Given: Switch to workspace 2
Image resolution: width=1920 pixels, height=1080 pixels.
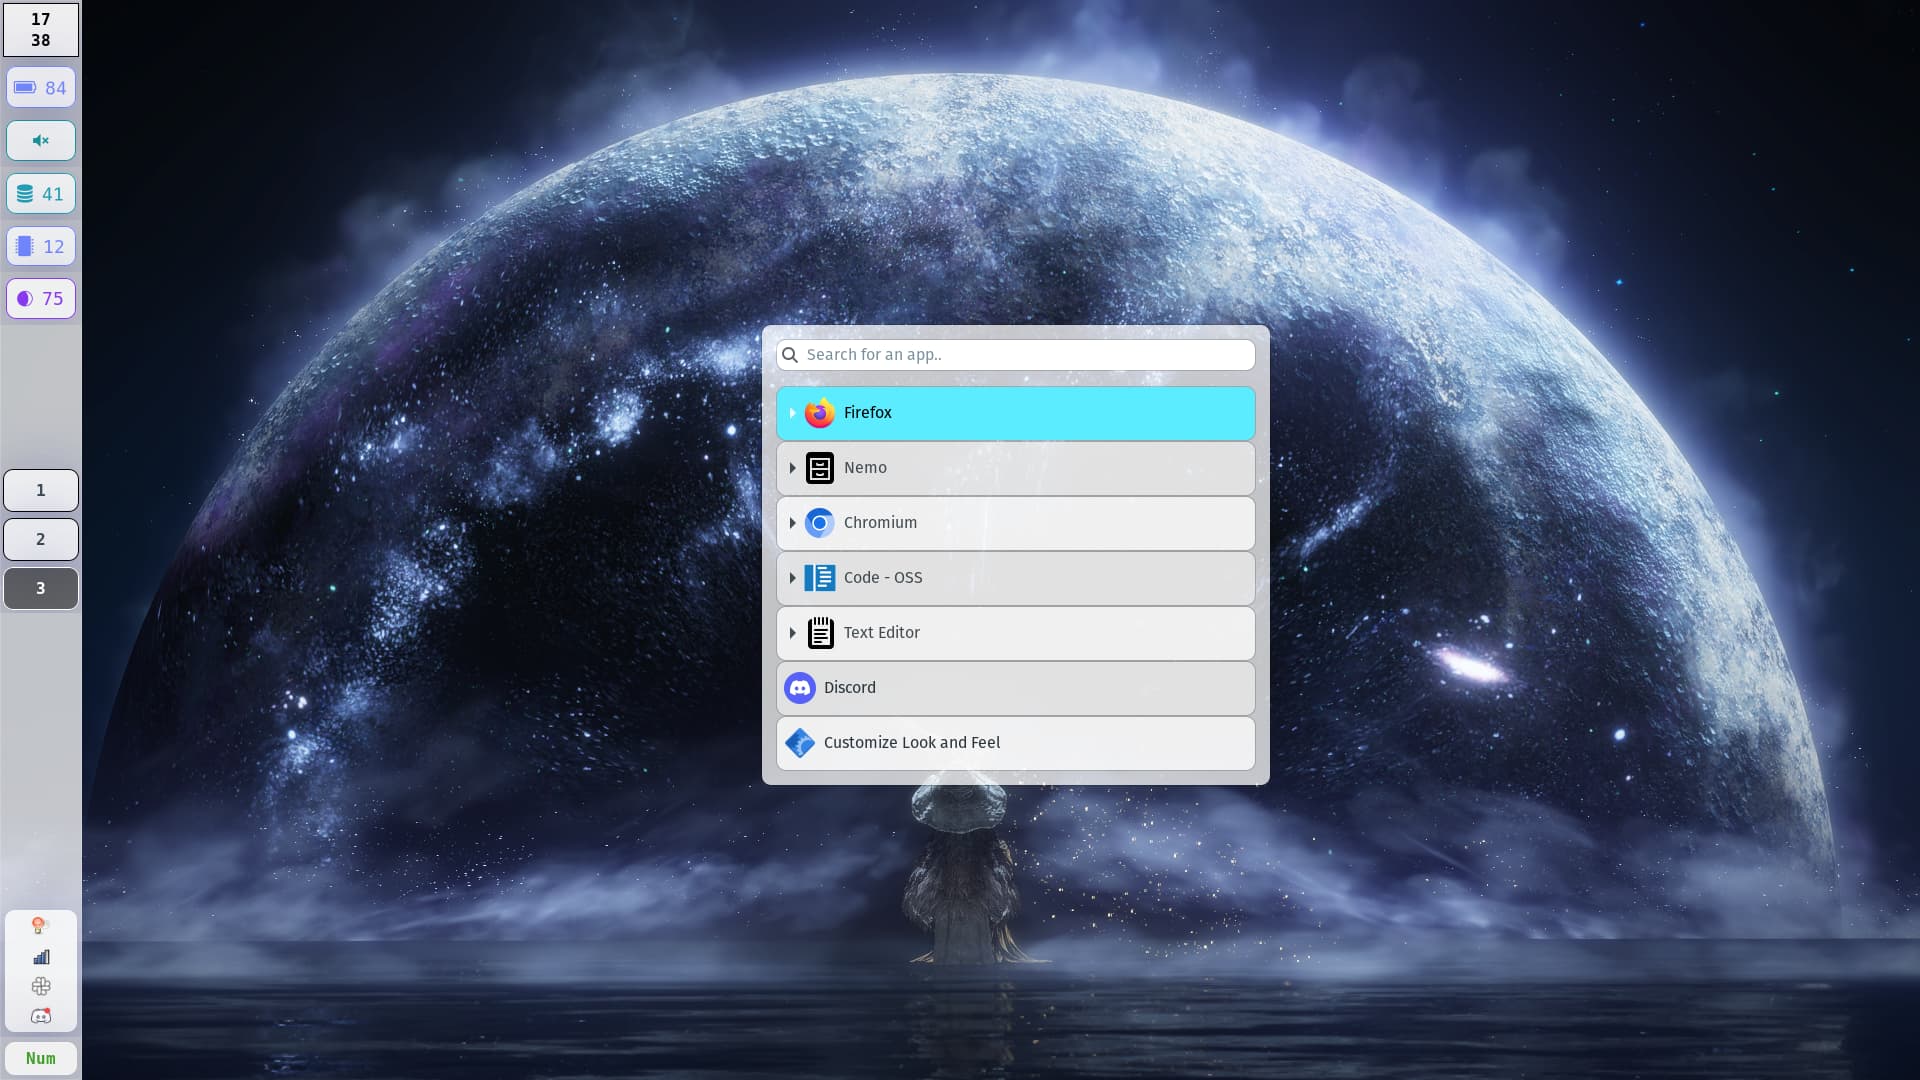Looking at the screenshot, I should [41, 539].
